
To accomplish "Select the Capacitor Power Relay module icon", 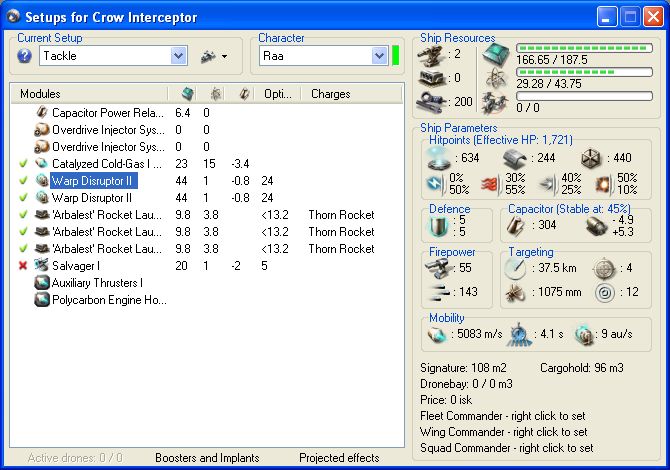I will click(42, 112).
